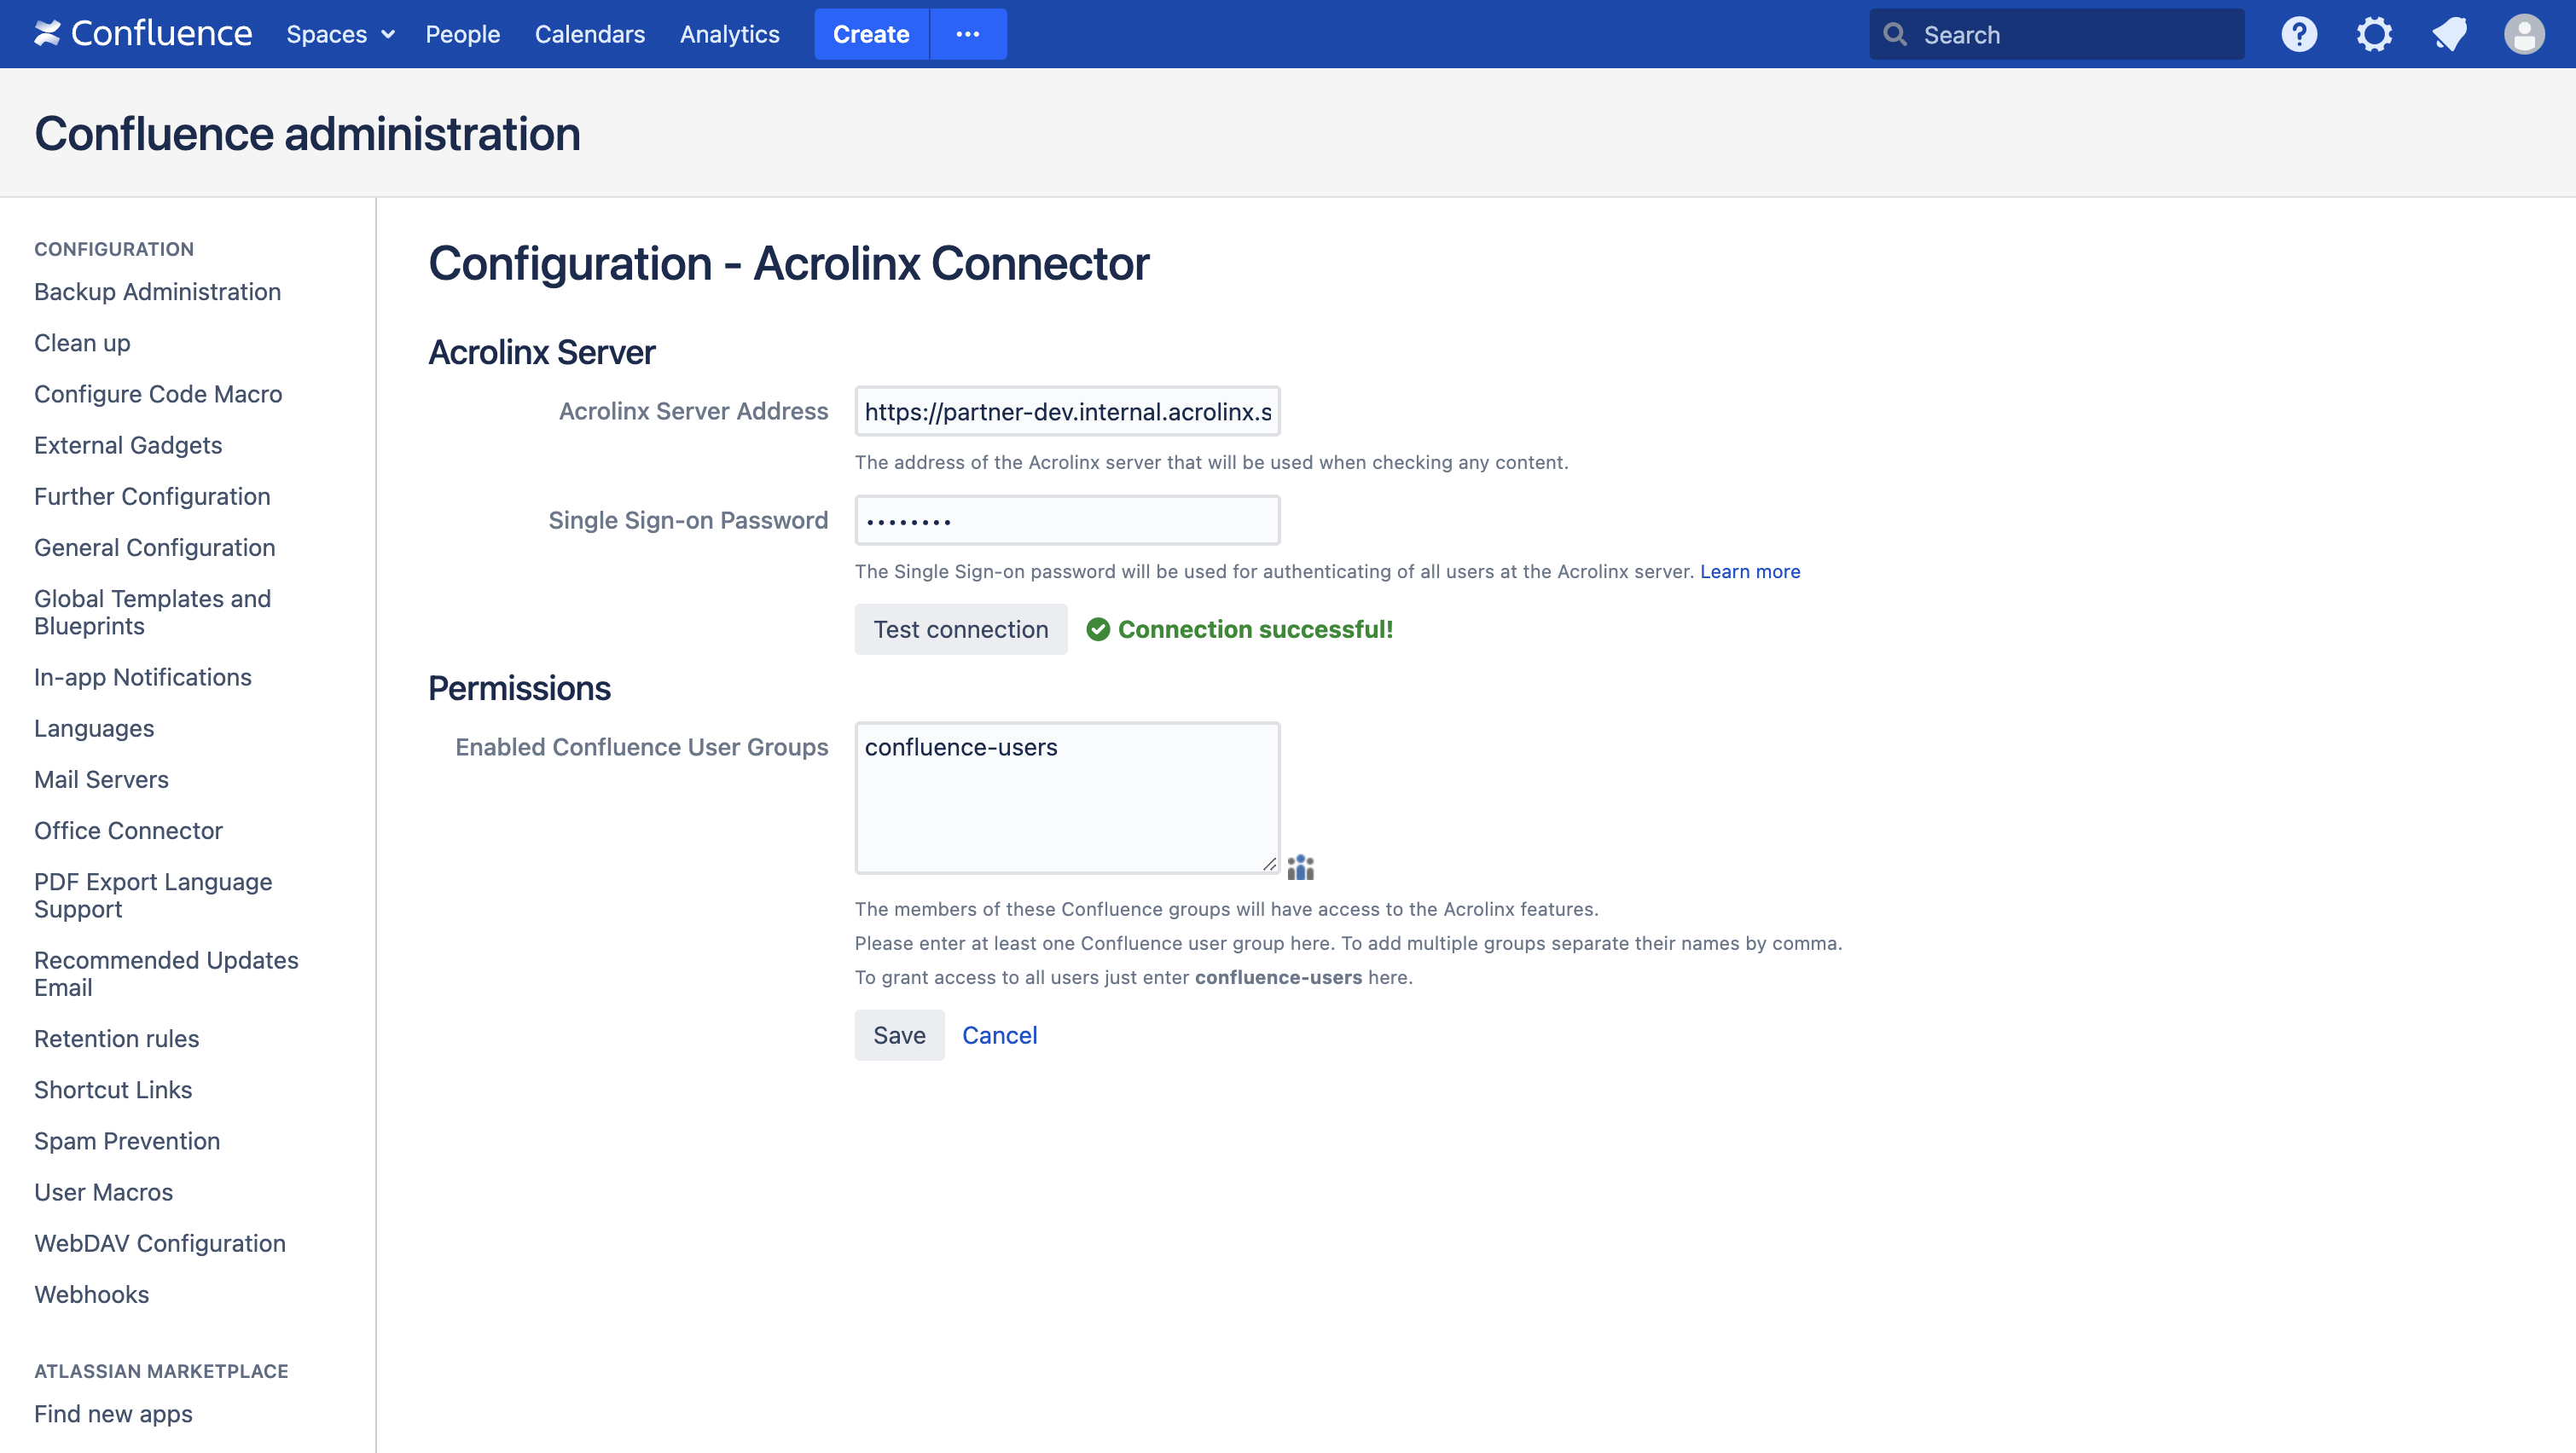Open Retention rules in sidebar
The height and width of the screenshot is (1453, 2576).
tap(116, 1038)
